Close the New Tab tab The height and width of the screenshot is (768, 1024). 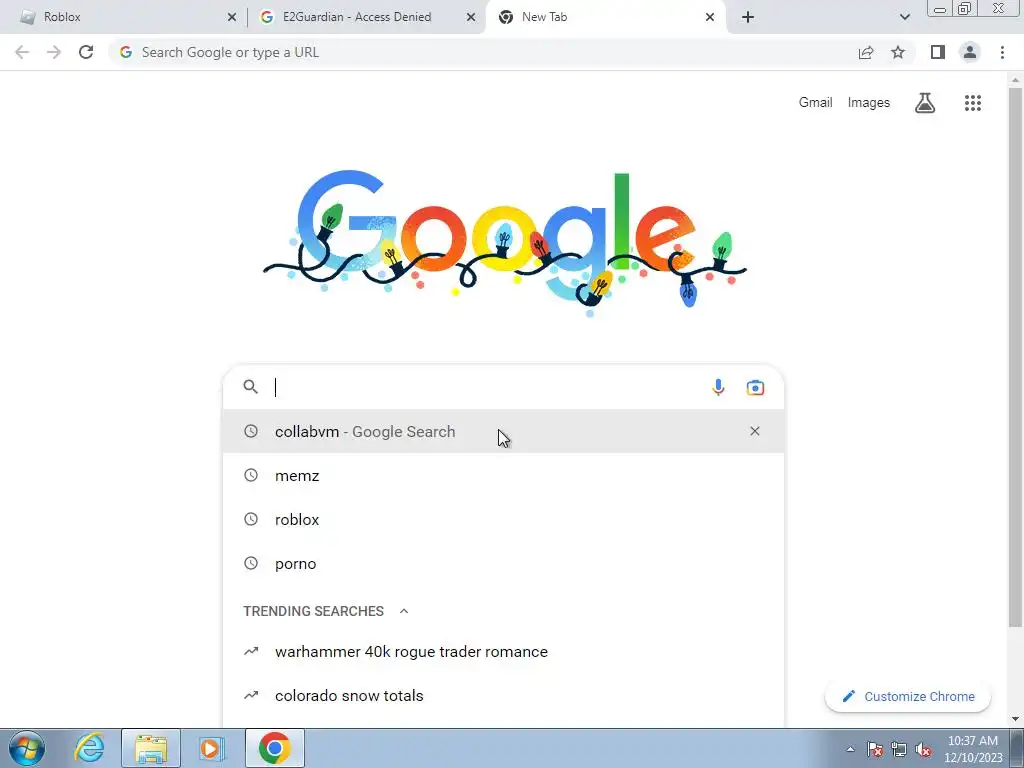click(710, 17)
